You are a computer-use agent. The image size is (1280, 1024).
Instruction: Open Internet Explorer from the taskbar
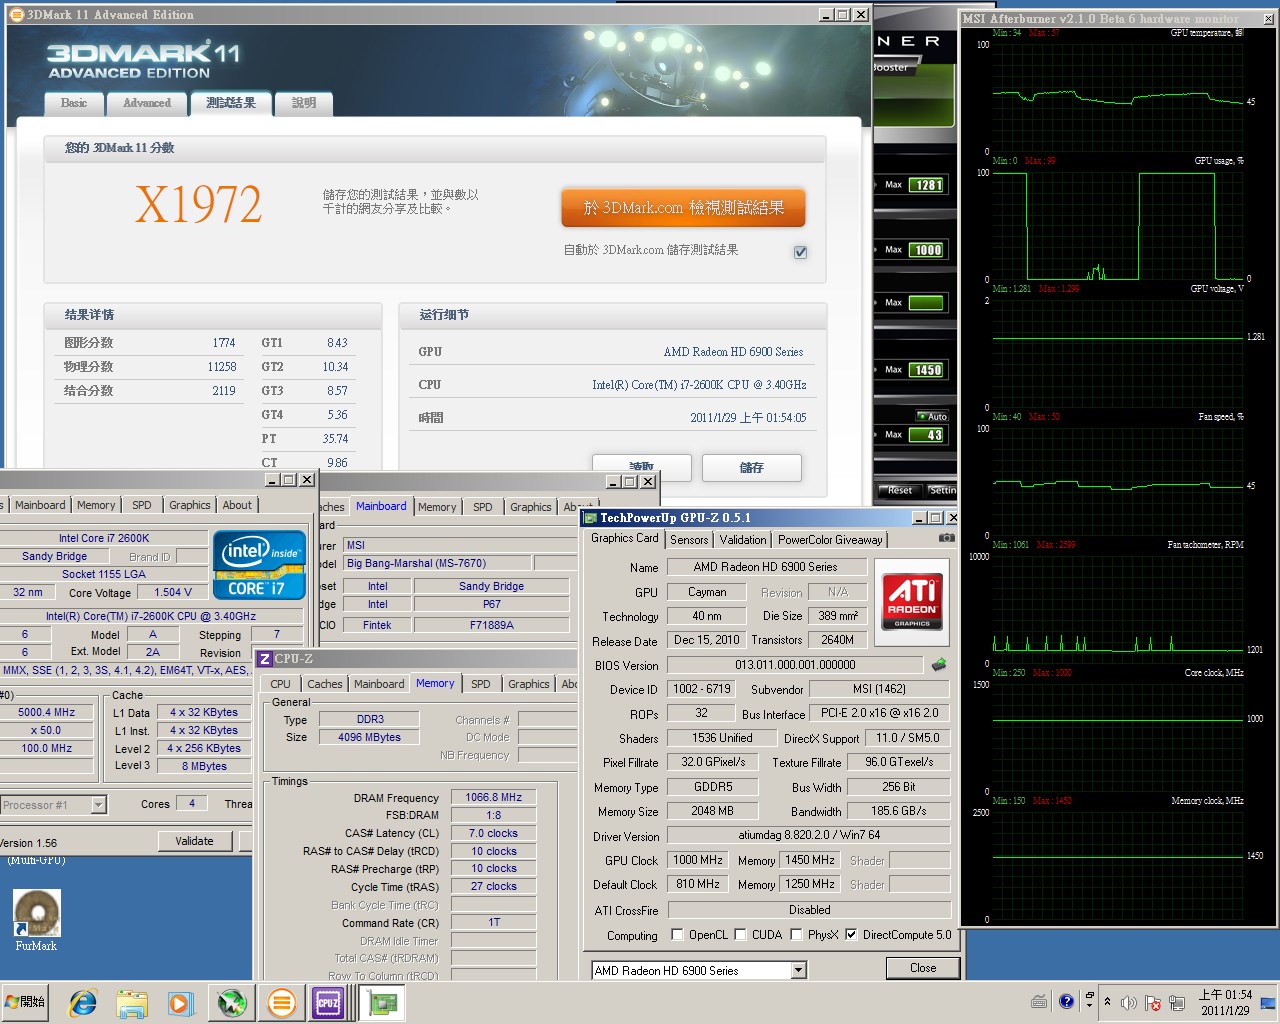coord(82,1002)
